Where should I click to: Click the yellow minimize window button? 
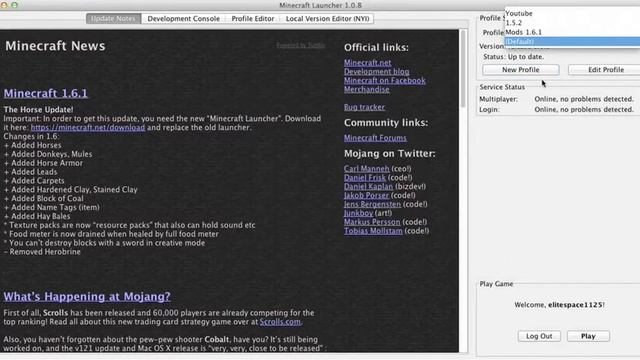[x=4, y=5]
